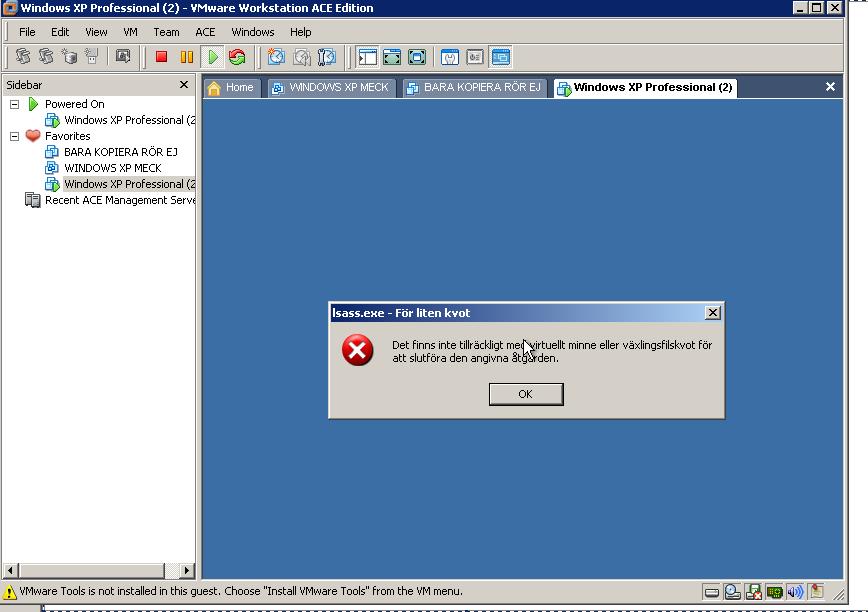Click the sidebar horizontal scrollbar thumb
Screen dimensions: 868x612
click(91, 570)
